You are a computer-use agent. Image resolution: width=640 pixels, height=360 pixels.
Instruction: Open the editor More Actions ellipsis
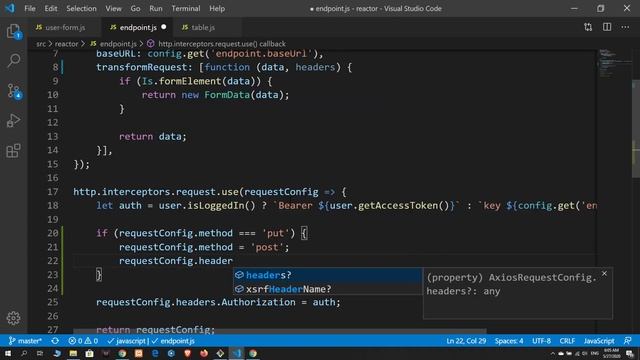coord(625,27)
